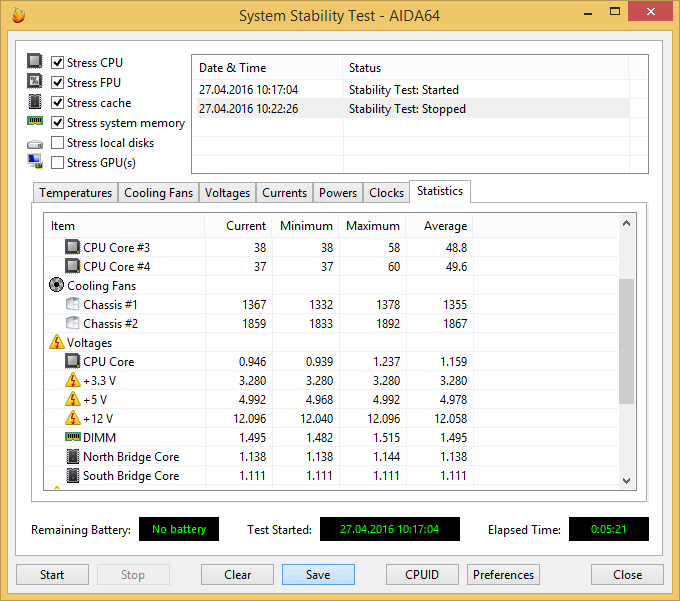
Task: Minimize the AIDA64 window
Action: 588,13
